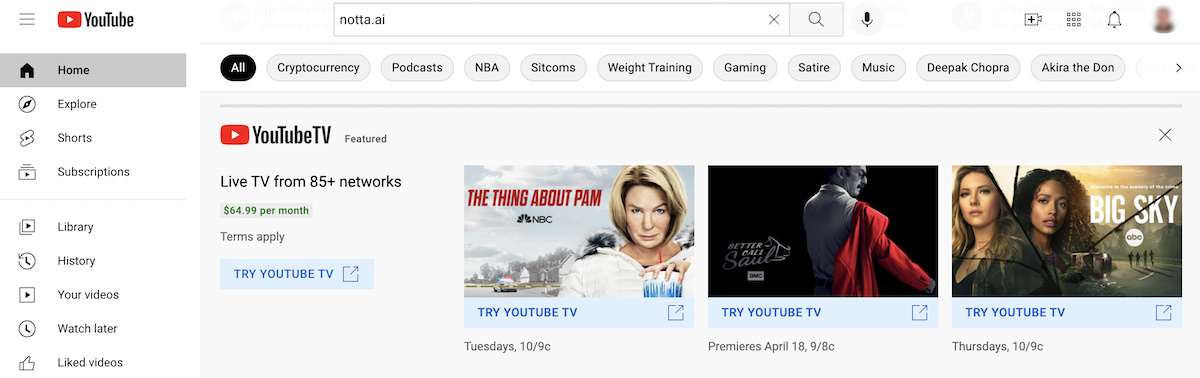
Task: Open the account avatar menu
Action: 1164,19
